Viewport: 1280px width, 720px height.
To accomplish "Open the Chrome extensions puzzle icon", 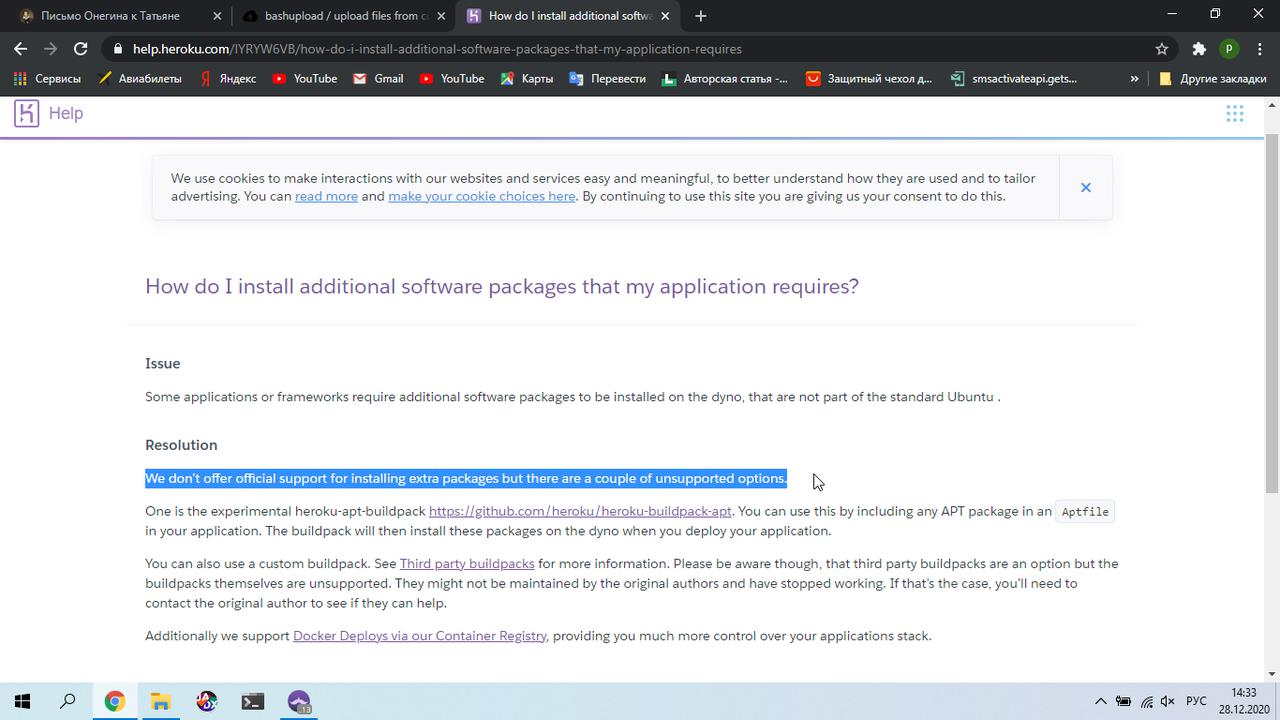I will (1199, 48).
